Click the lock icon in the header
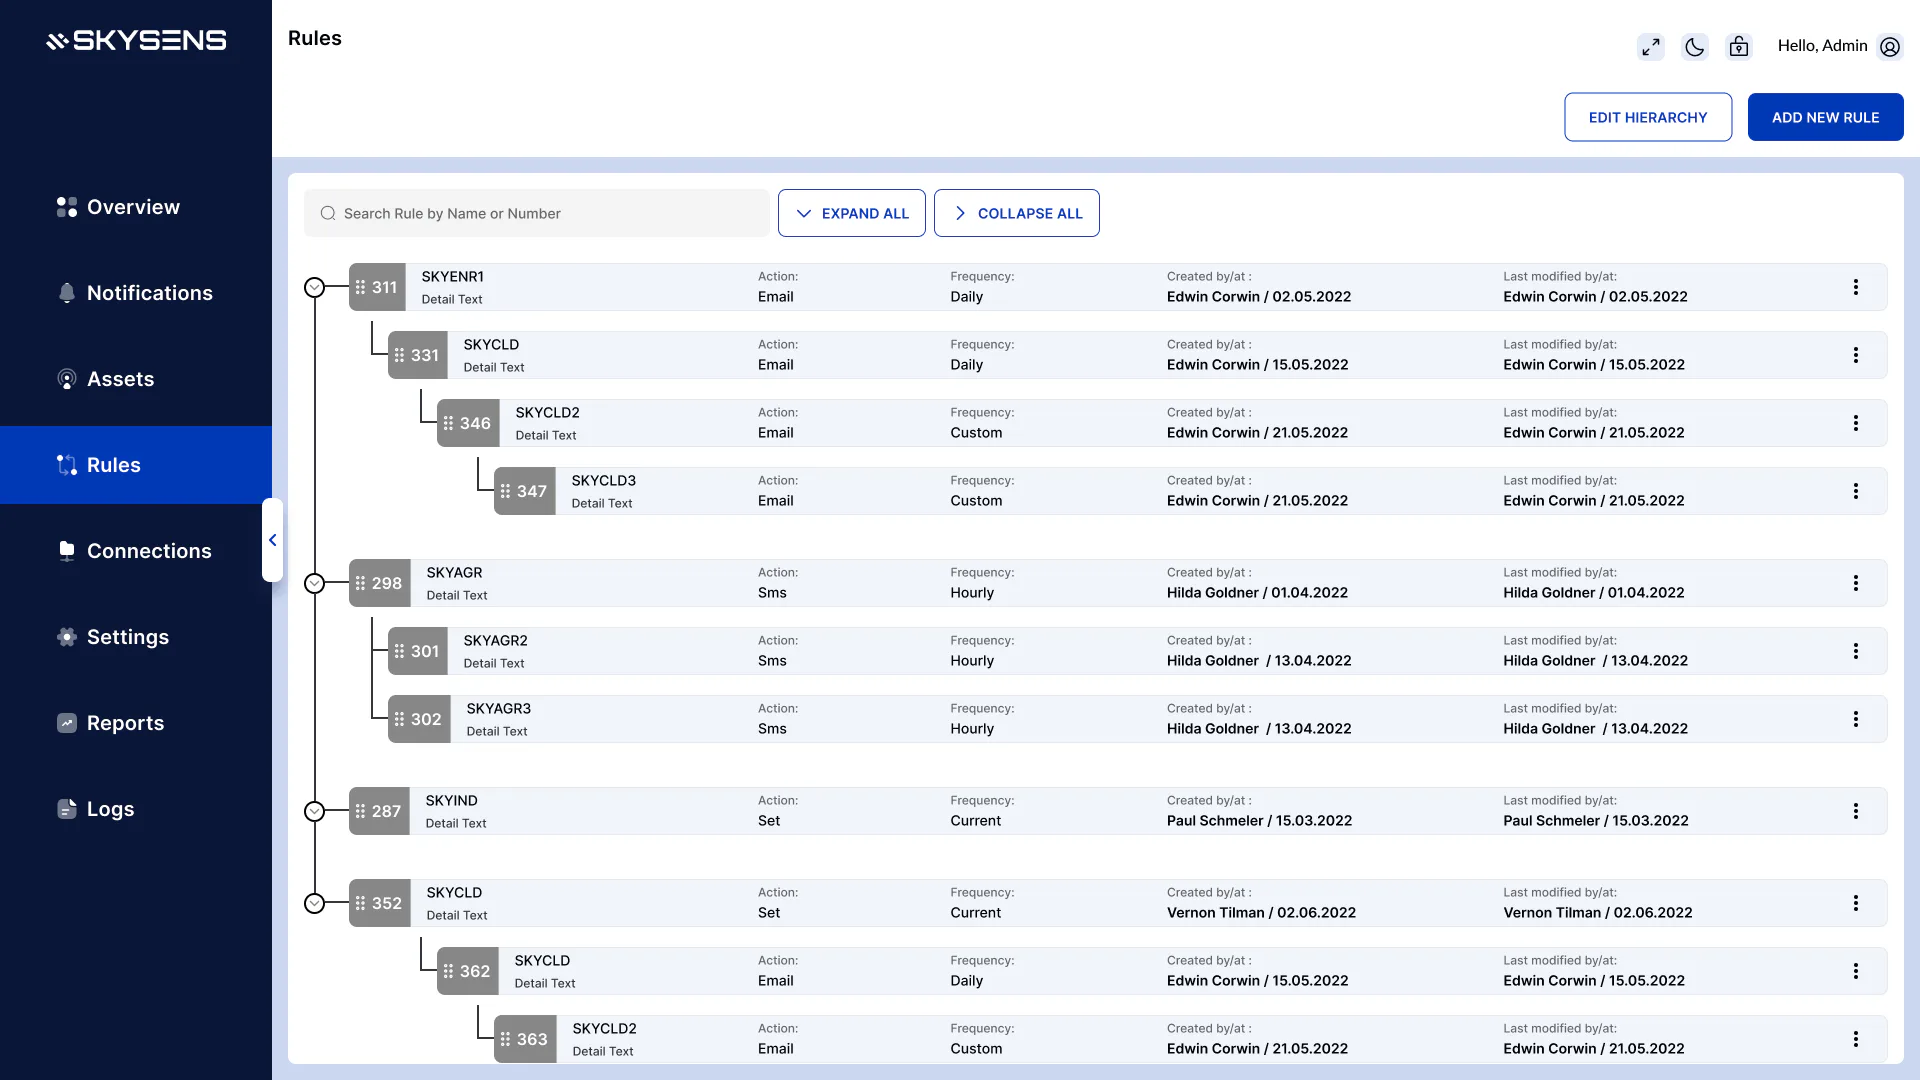This screenshot has height=1080, width=1920. [1739, 47]
